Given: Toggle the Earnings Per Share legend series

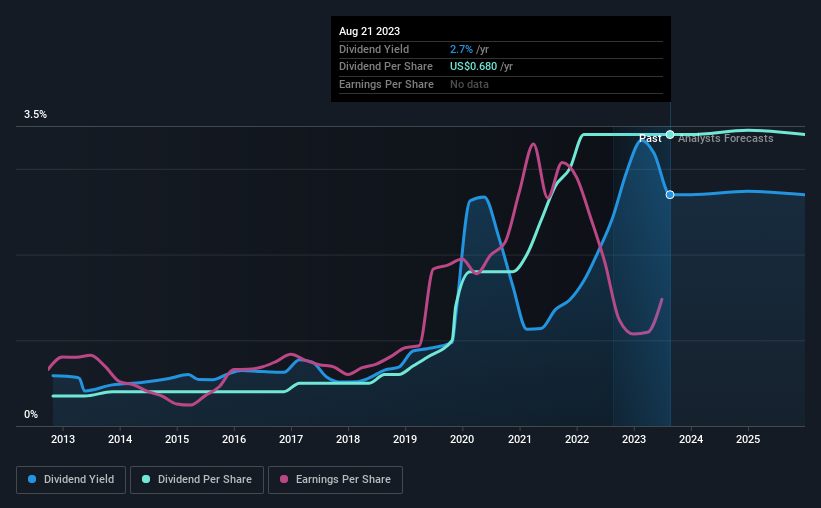Looking at the screenshot, I should [335, 479].
